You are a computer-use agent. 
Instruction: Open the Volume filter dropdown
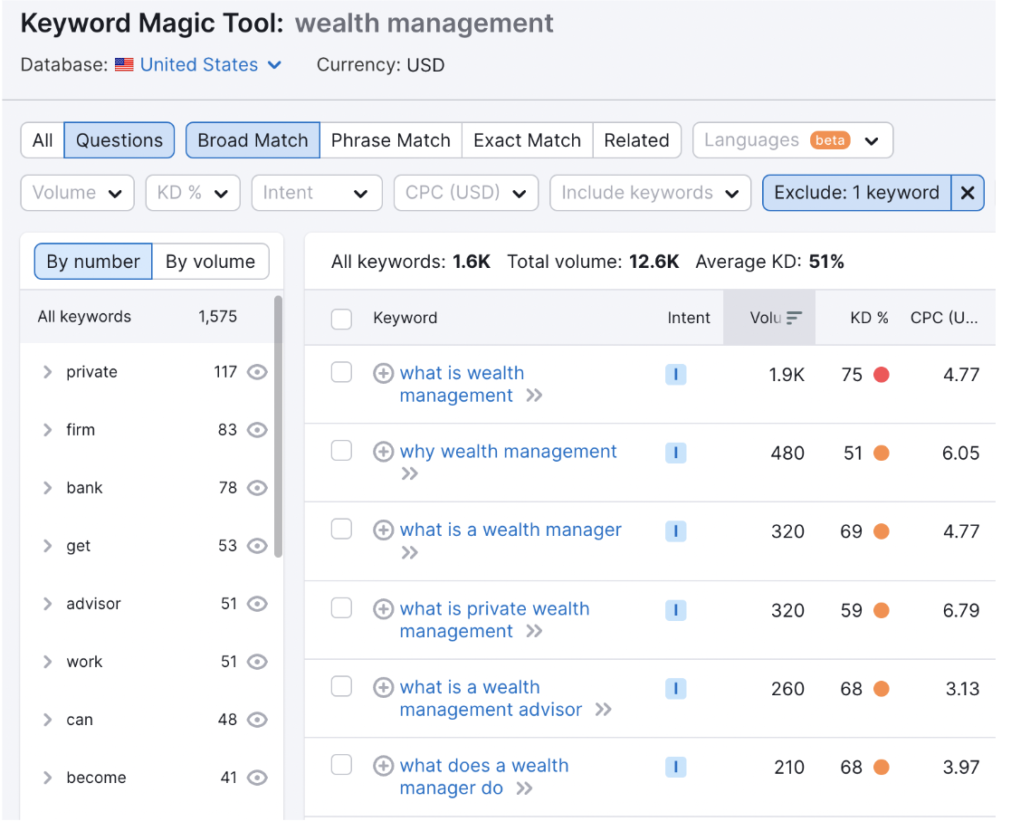pyautogui.click(x=77, y=192)
